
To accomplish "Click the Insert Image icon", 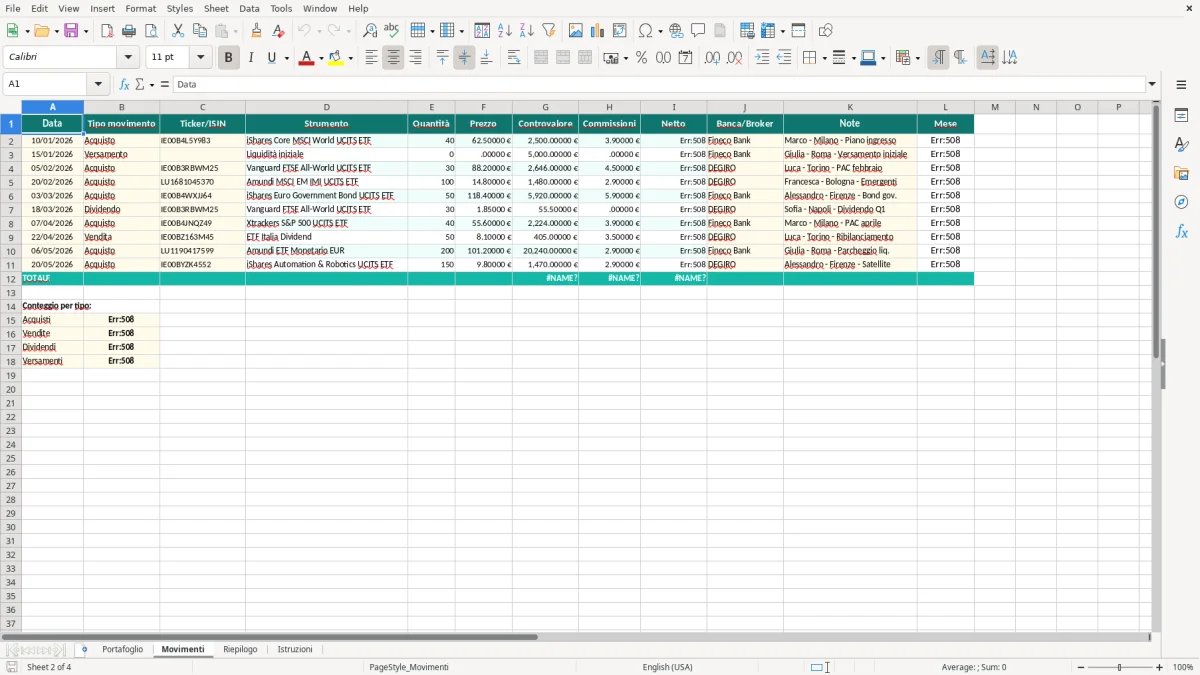I will [576, 31].
